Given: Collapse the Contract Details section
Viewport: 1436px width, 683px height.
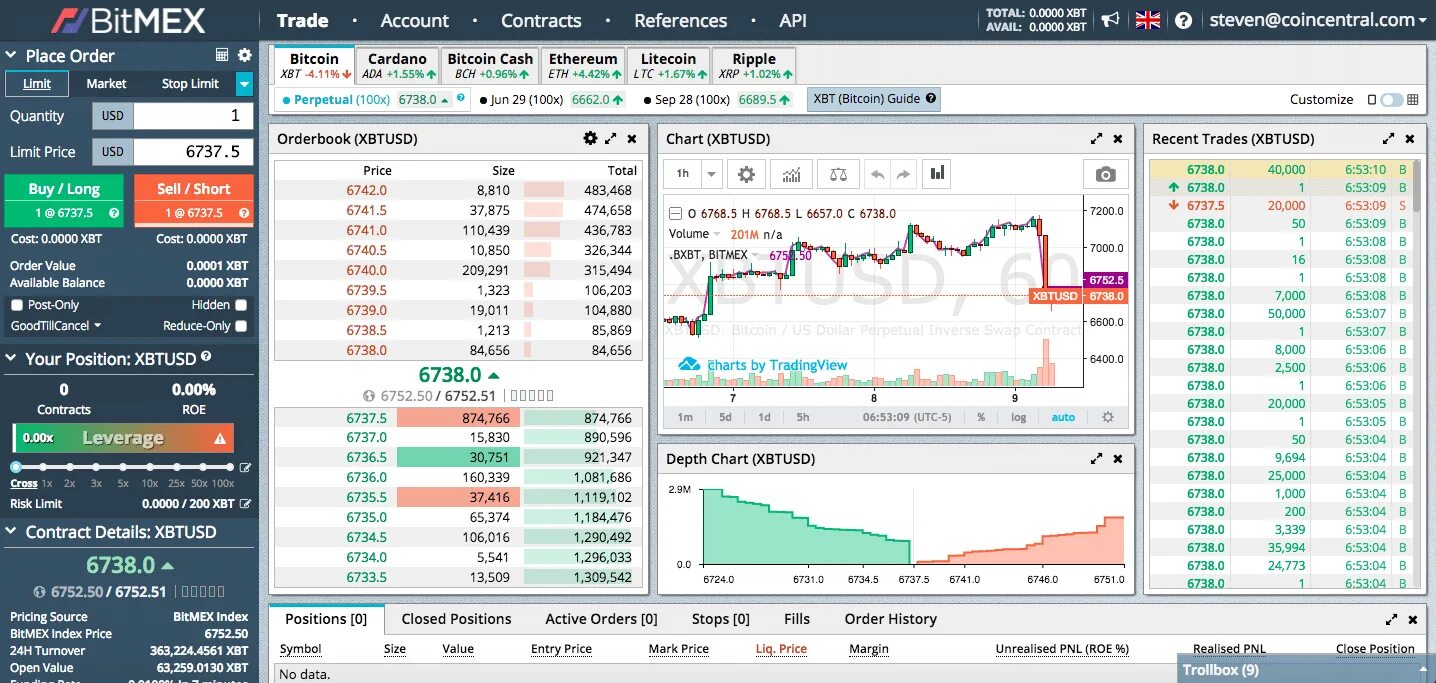Looking at the screenshot, I should (11, 532).
